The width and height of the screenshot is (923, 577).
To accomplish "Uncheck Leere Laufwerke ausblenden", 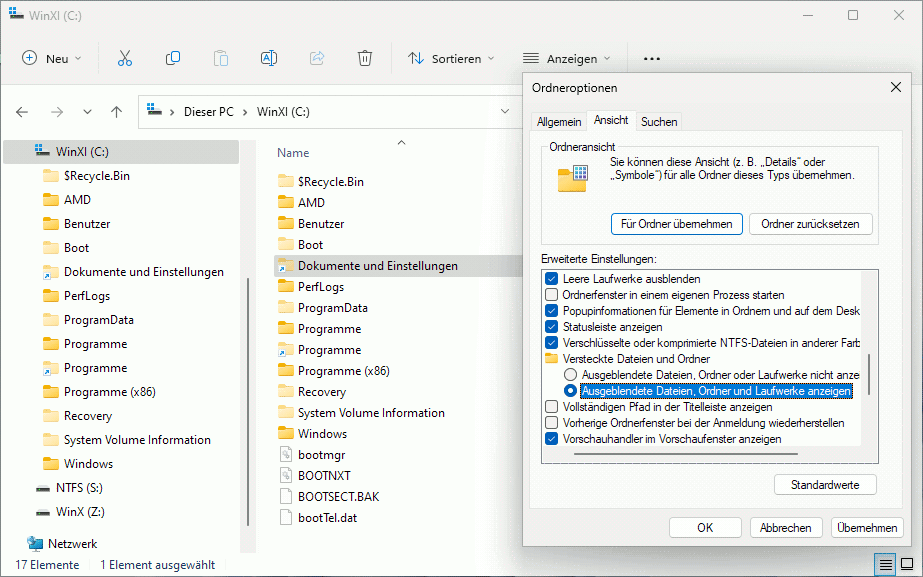I will (552, 279).
